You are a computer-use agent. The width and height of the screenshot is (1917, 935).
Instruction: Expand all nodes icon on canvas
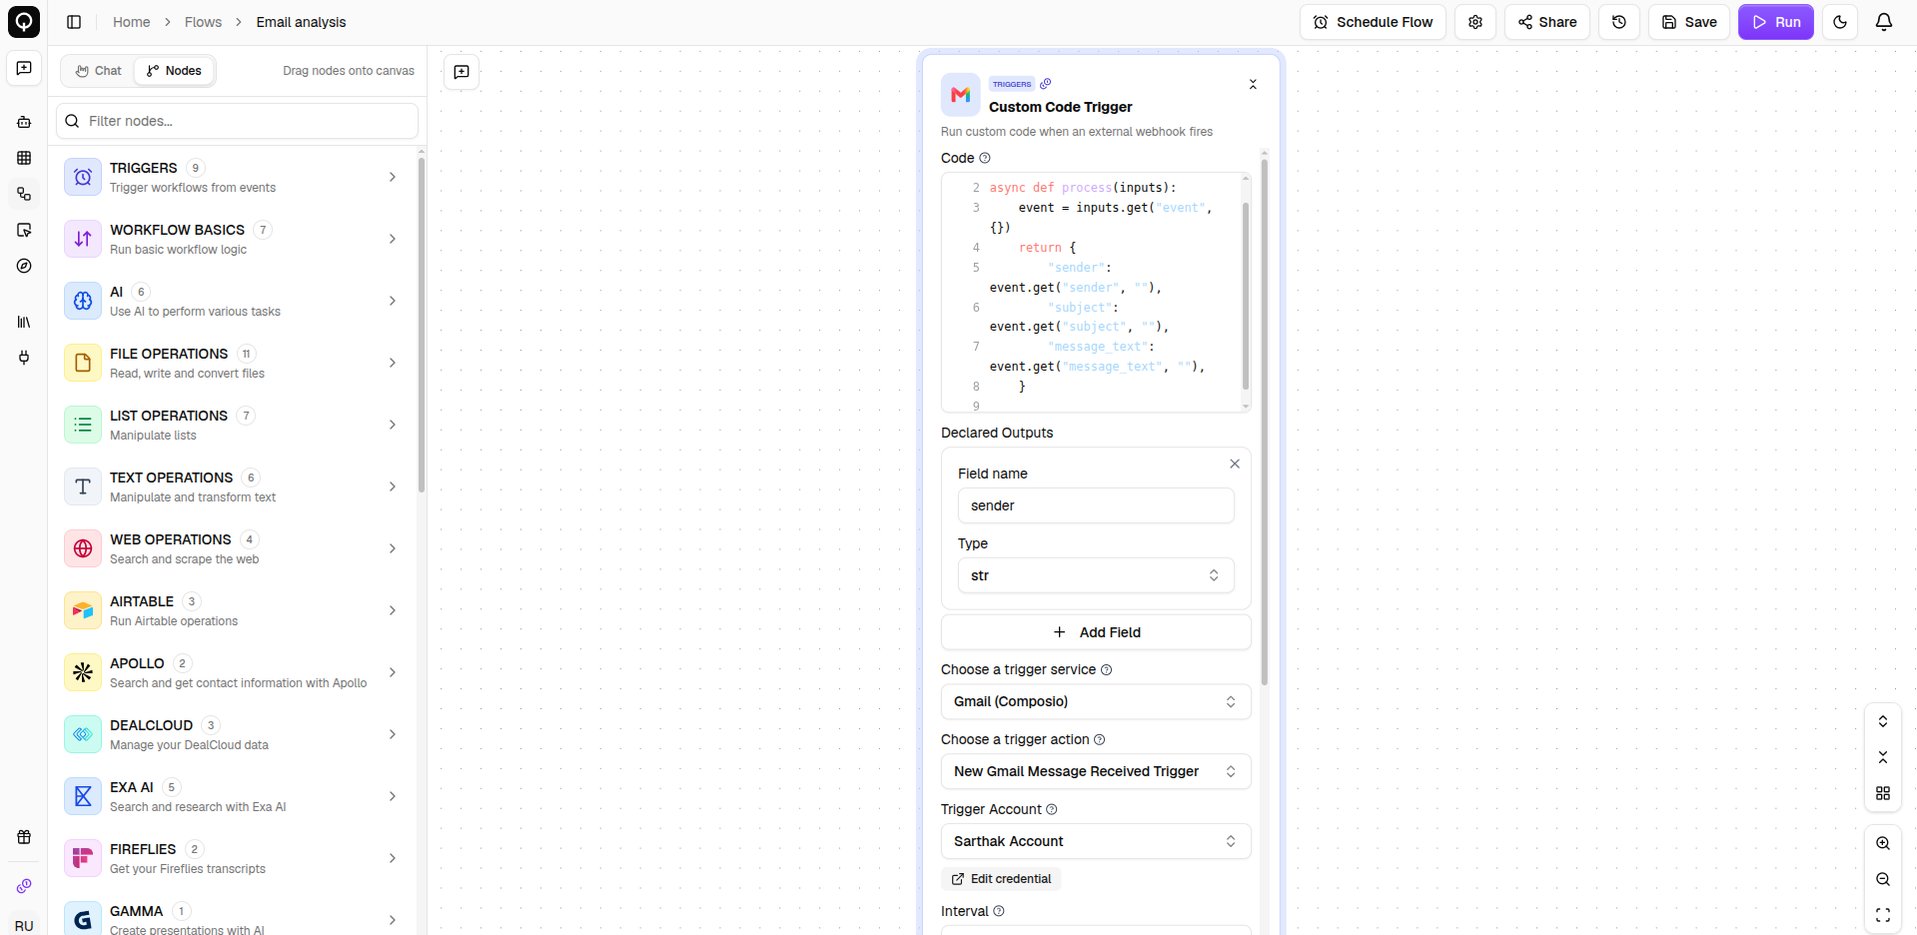point(1883,721)
